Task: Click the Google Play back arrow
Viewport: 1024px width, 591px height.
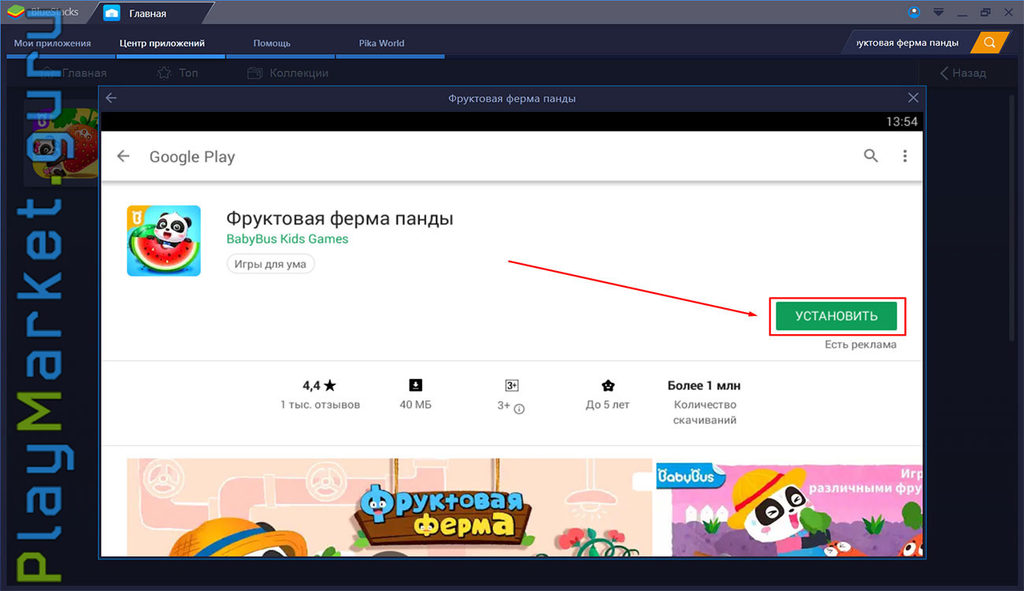Action: pos(123,156)
